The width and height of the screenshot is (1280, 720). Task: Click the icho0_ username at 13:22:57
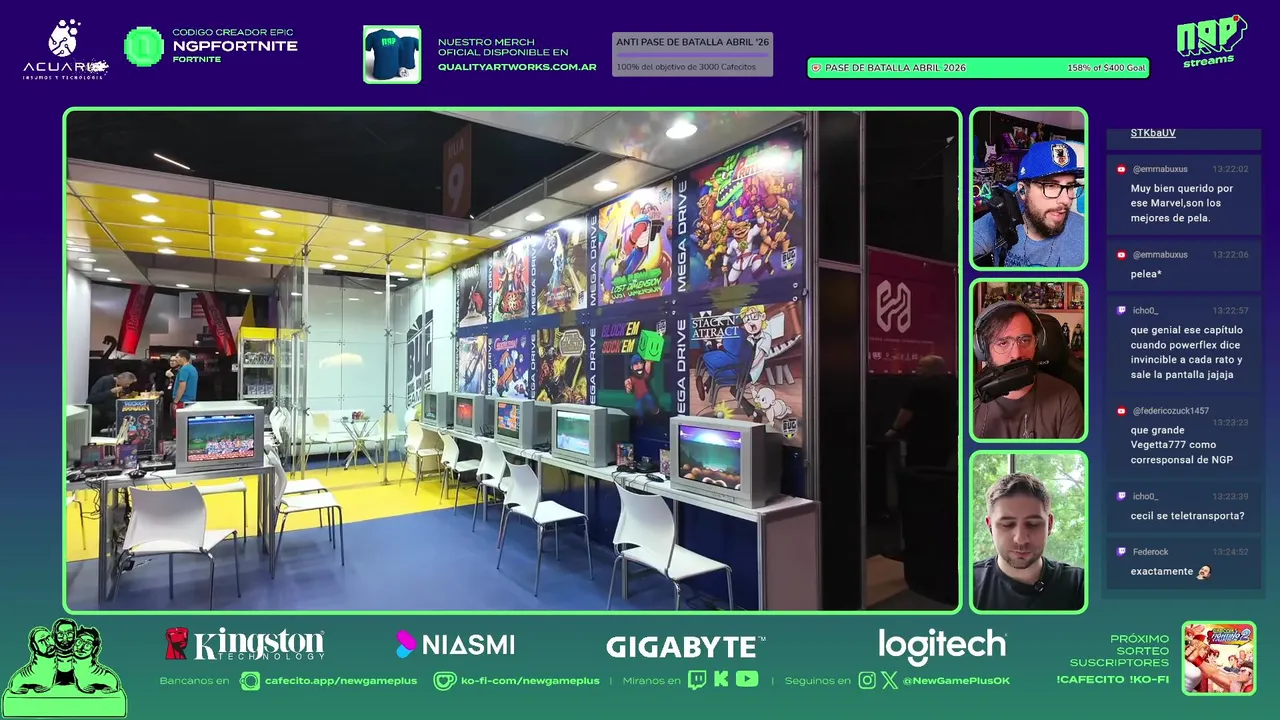1145,311
